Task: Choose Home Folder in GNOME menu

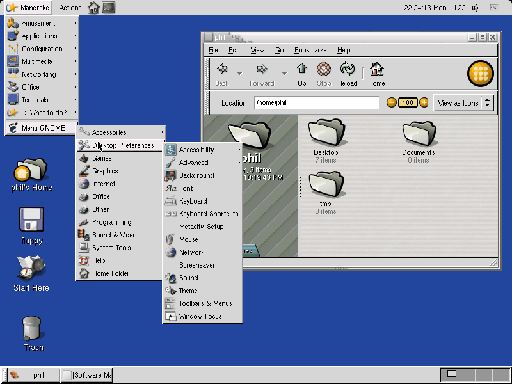Action: 119,273
